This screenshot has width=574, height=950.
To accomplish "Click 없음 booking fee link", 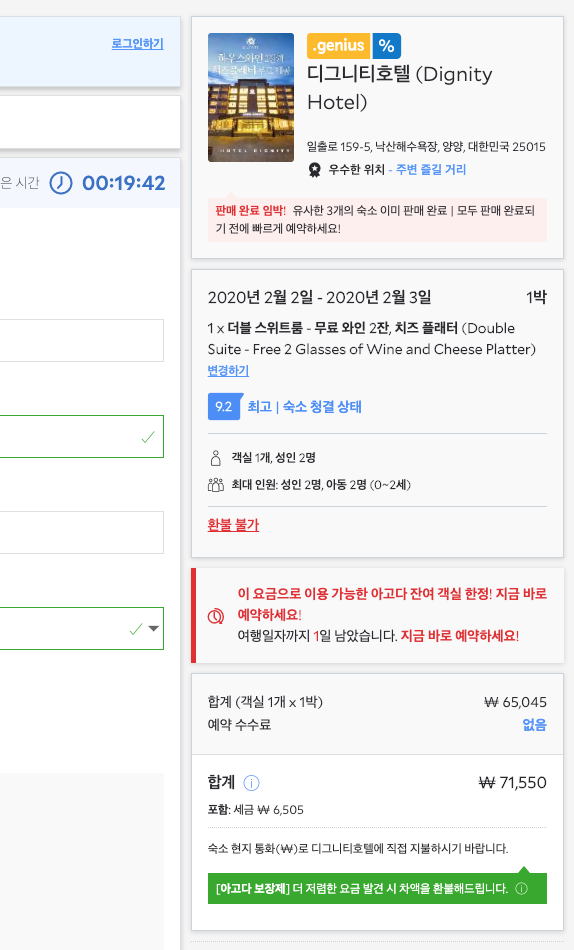I will pos(534,725).
